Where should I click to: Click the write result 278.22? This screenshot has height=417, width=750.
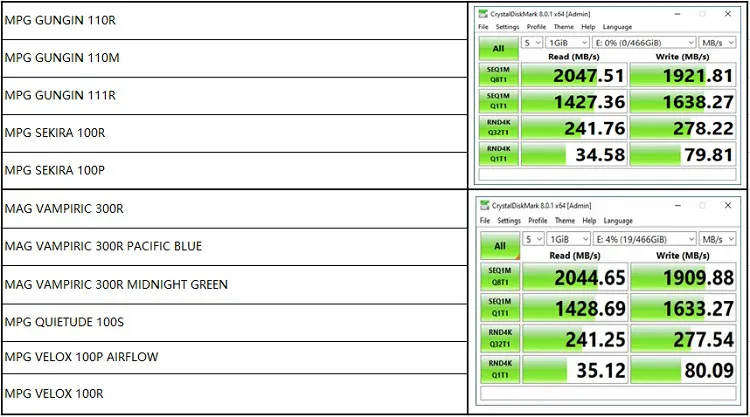[x=683, y=128]
